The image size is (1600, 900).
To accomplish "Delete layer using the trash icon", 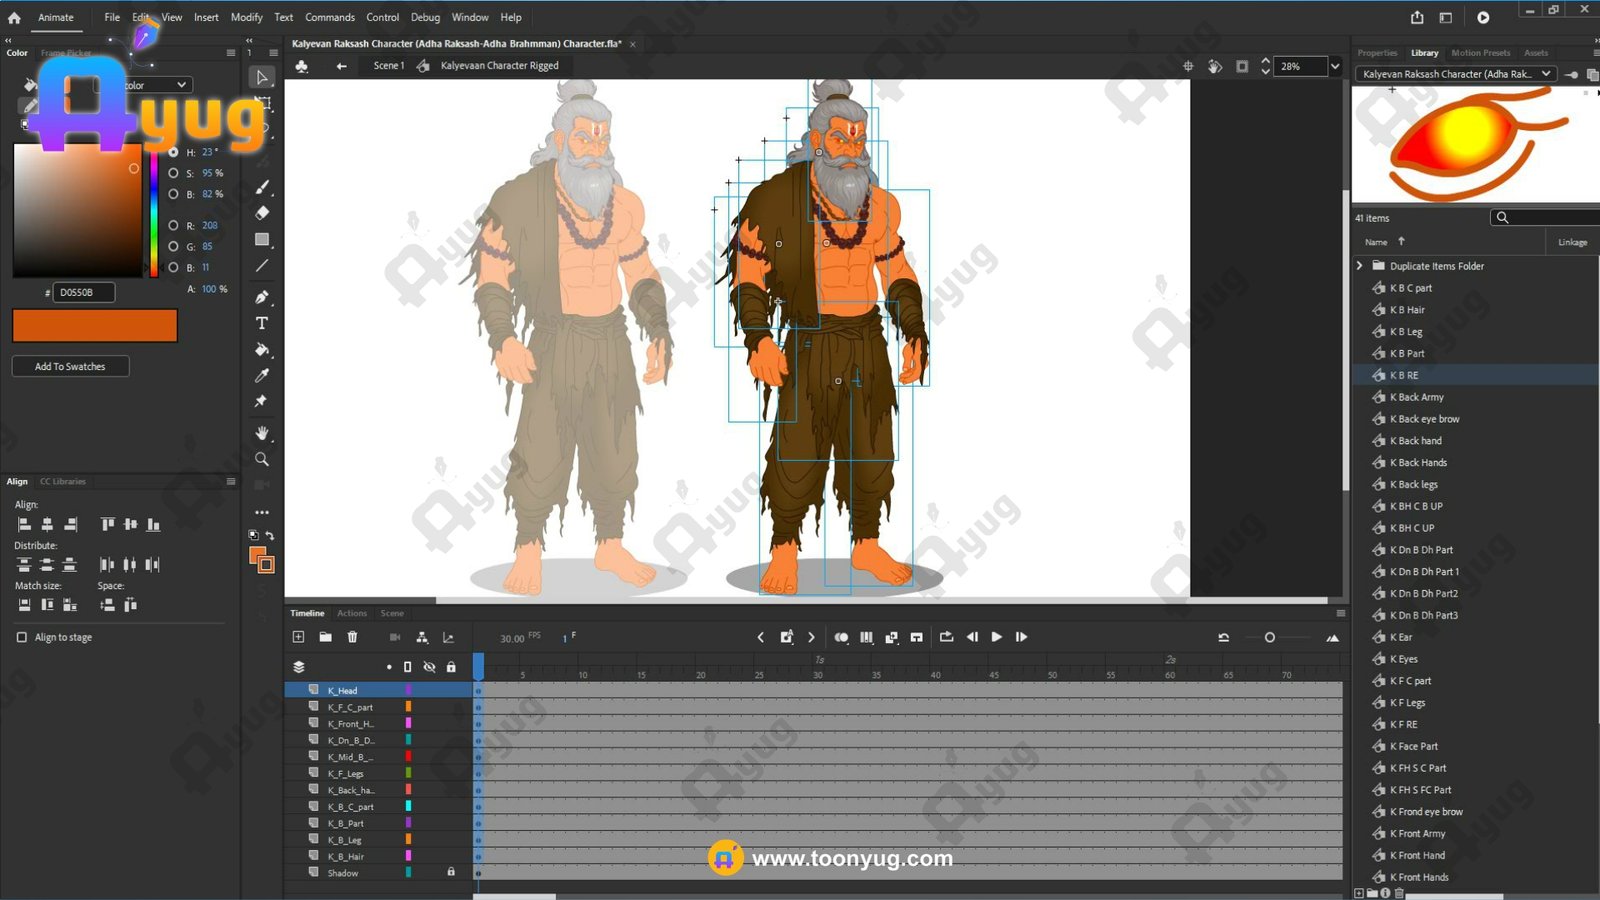I will coord(352,637).
